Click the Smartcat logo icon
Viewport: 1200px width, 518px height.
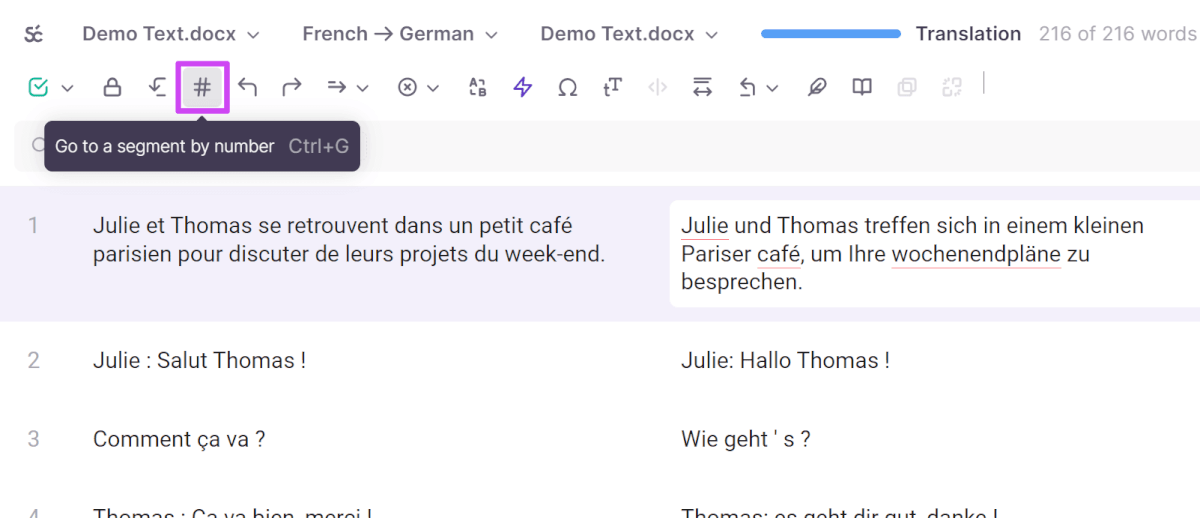tap(34, 35)
